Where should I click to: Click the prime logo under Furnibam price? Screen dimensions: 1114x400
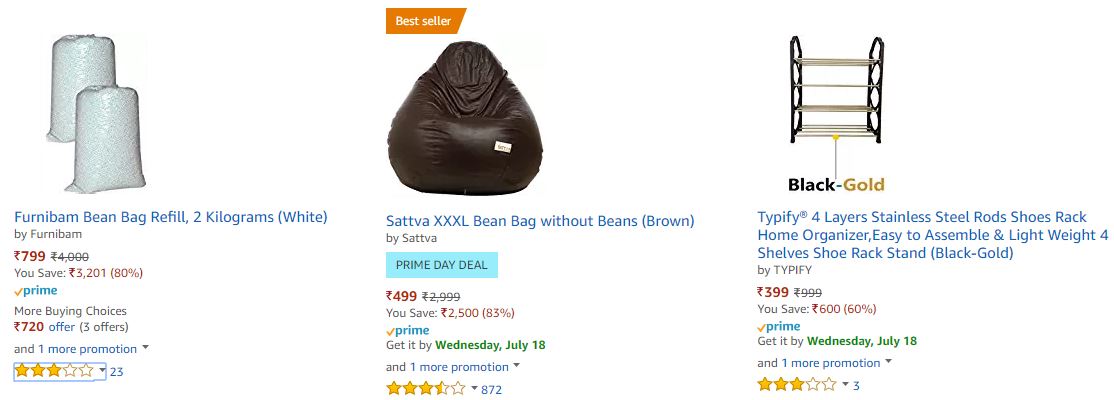pos(36,291)
